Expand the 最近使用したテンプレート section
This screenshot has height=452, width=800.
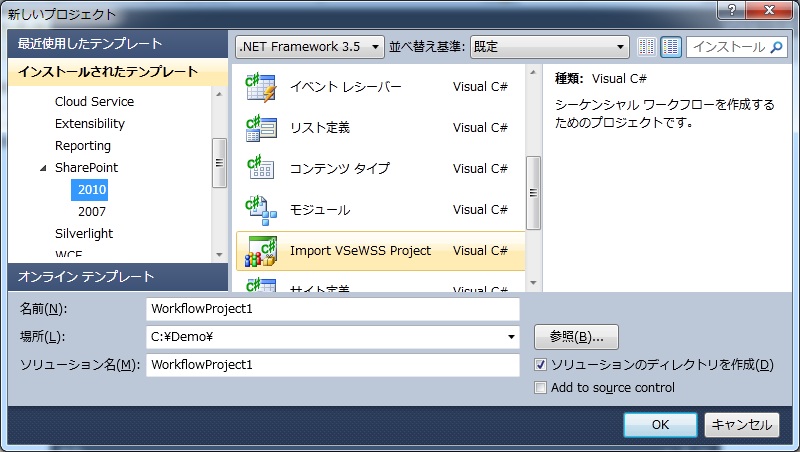click(x=118, y=43)
